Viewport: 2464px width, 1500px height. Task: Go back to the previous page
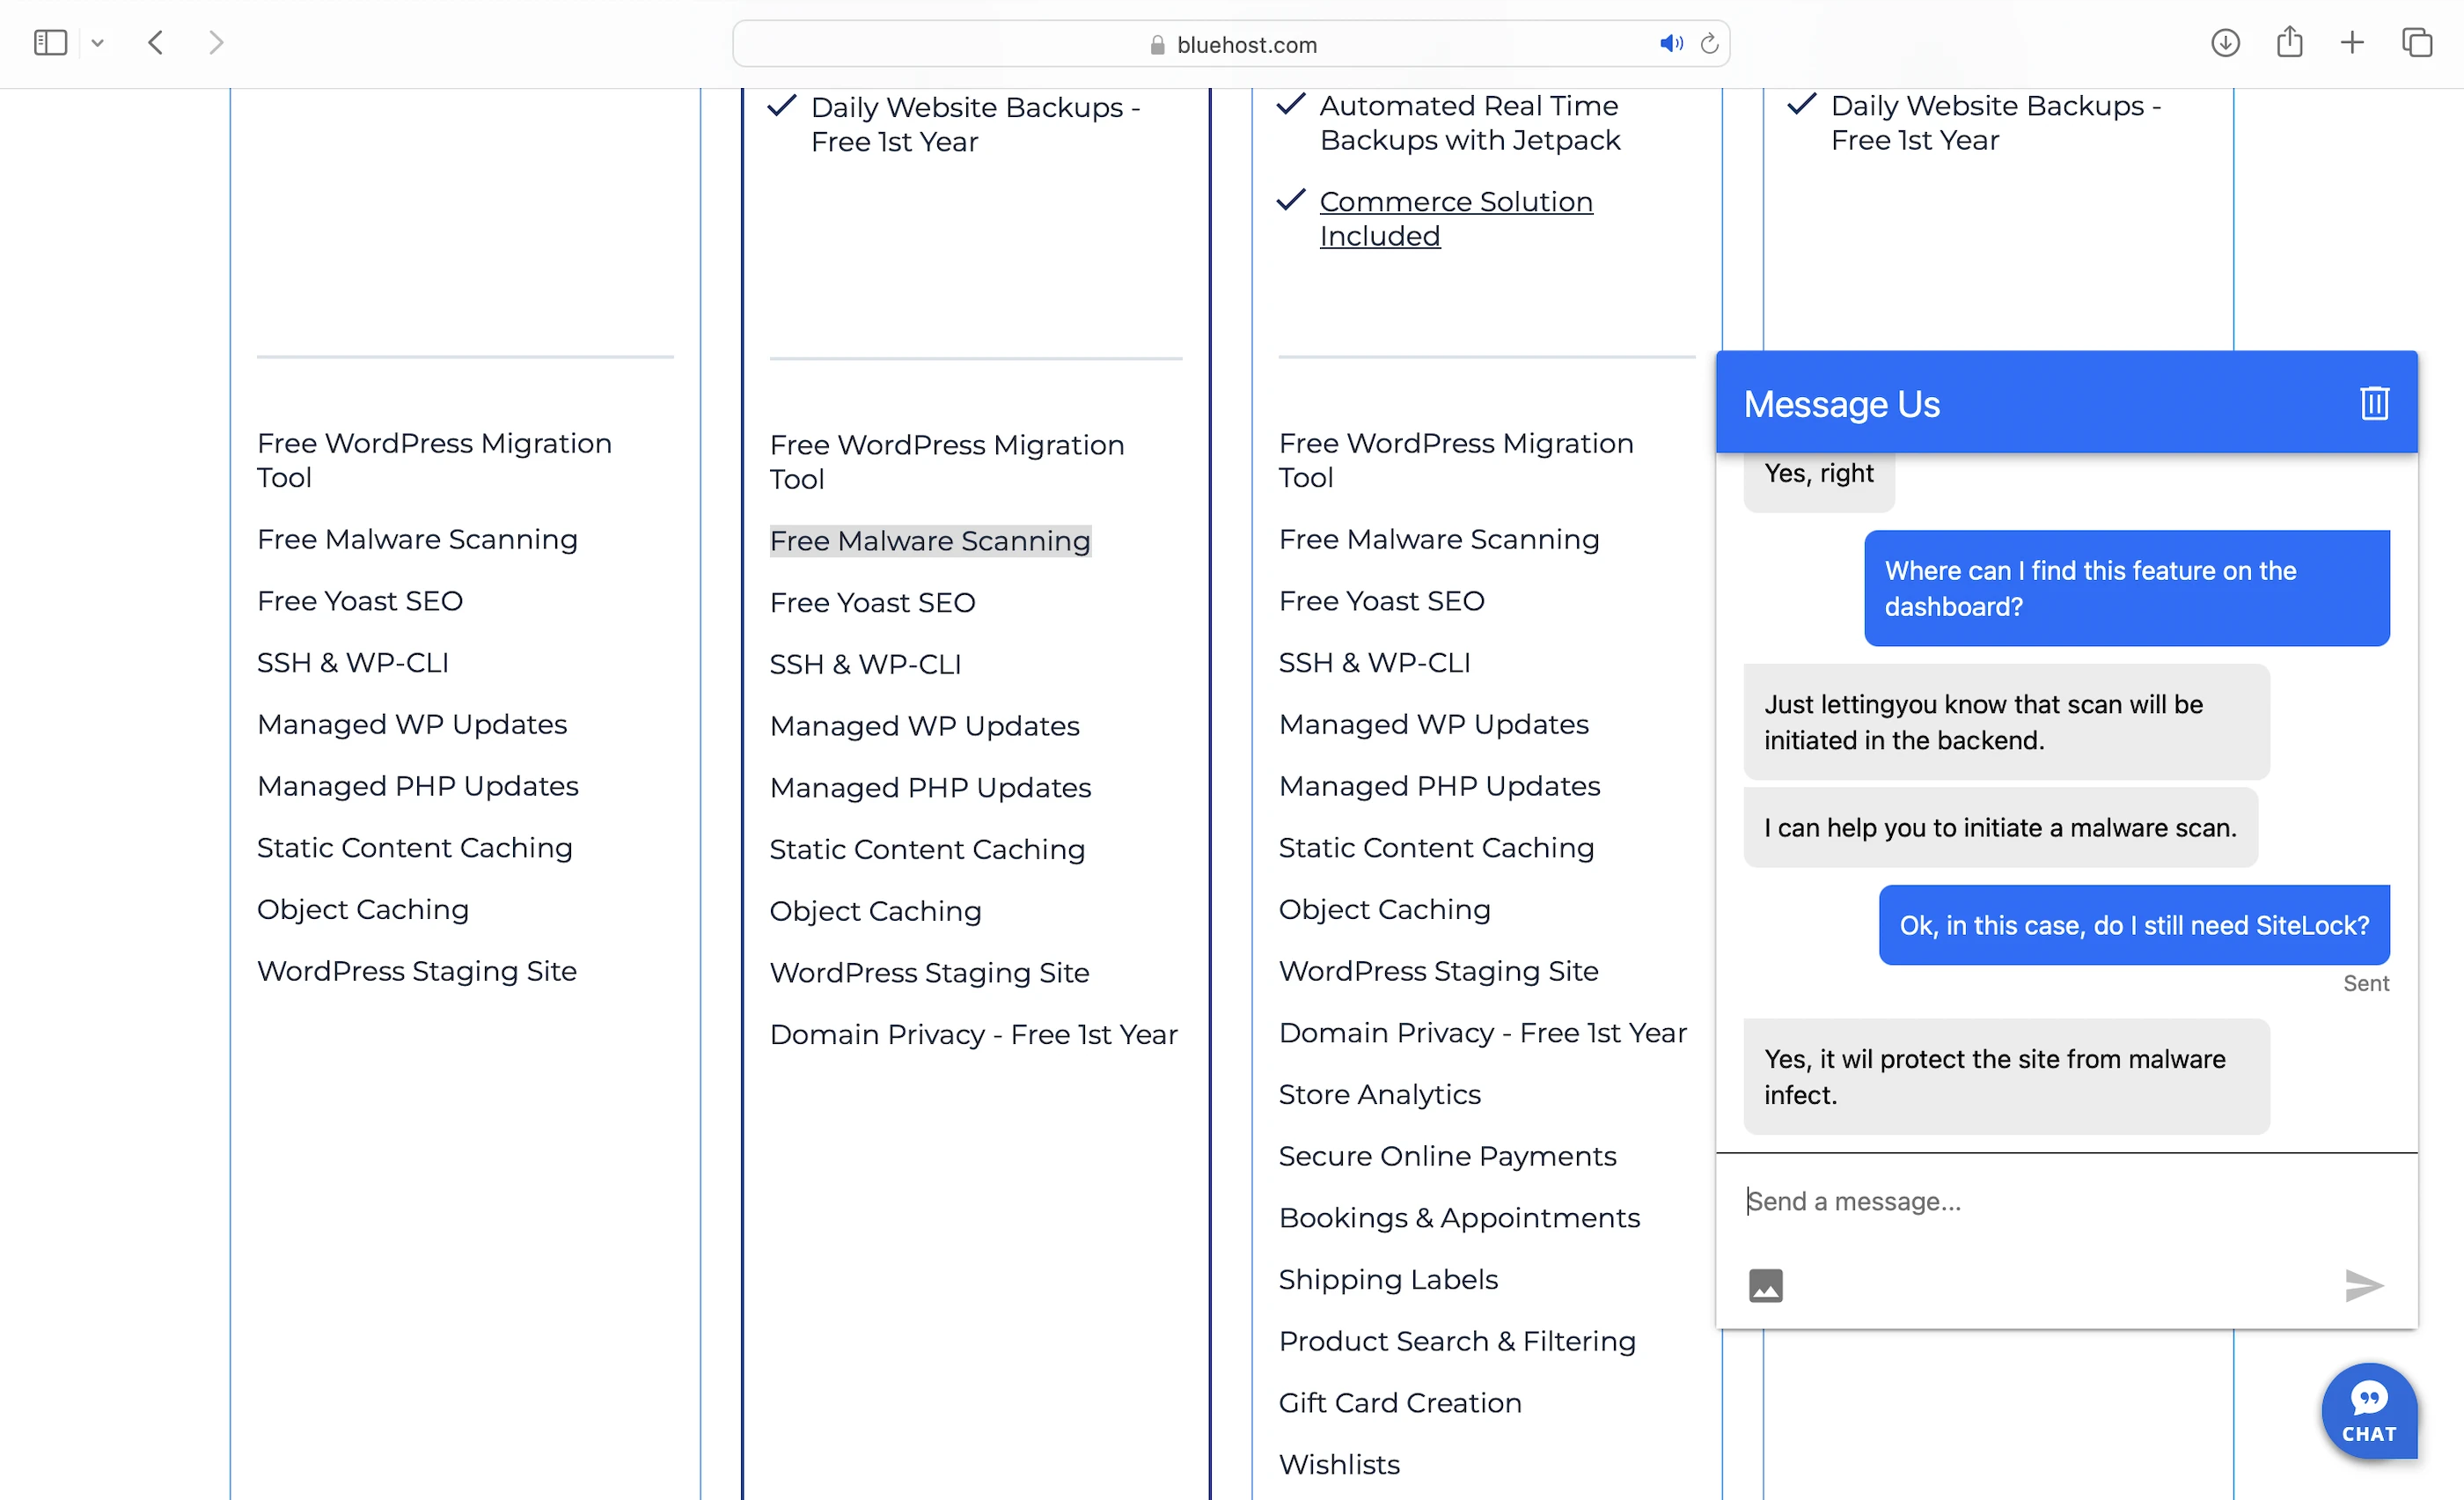tap(156, 43)
